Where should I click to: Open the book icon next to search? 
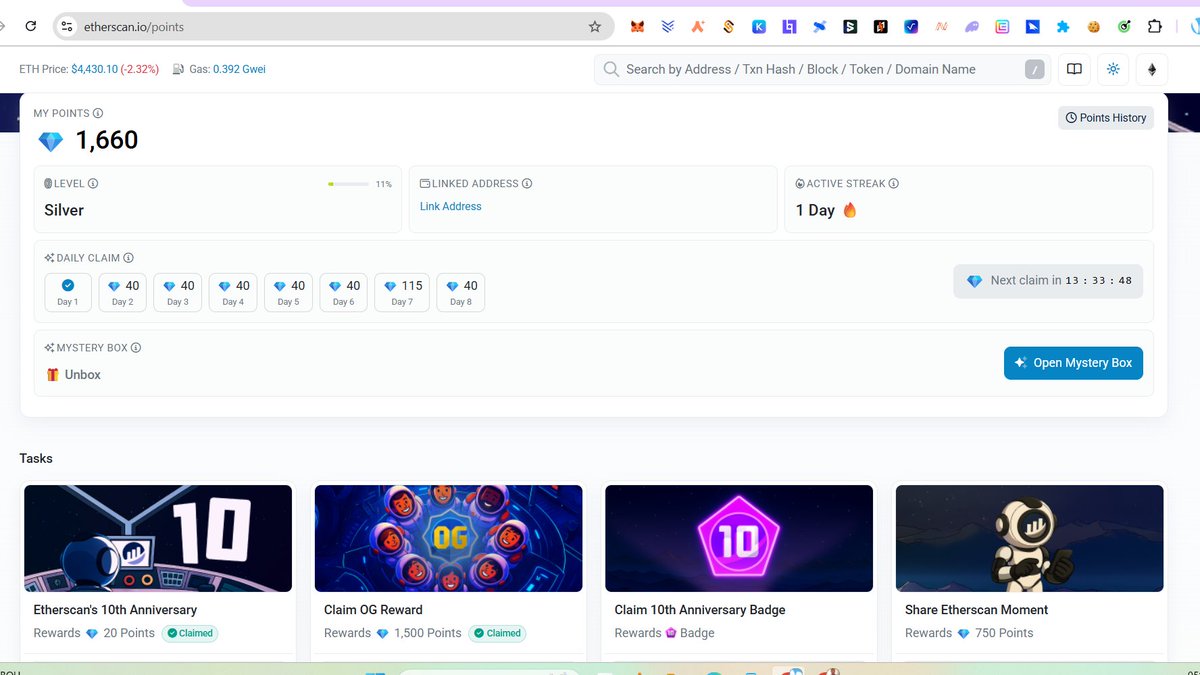click(x=1074, y=69)
